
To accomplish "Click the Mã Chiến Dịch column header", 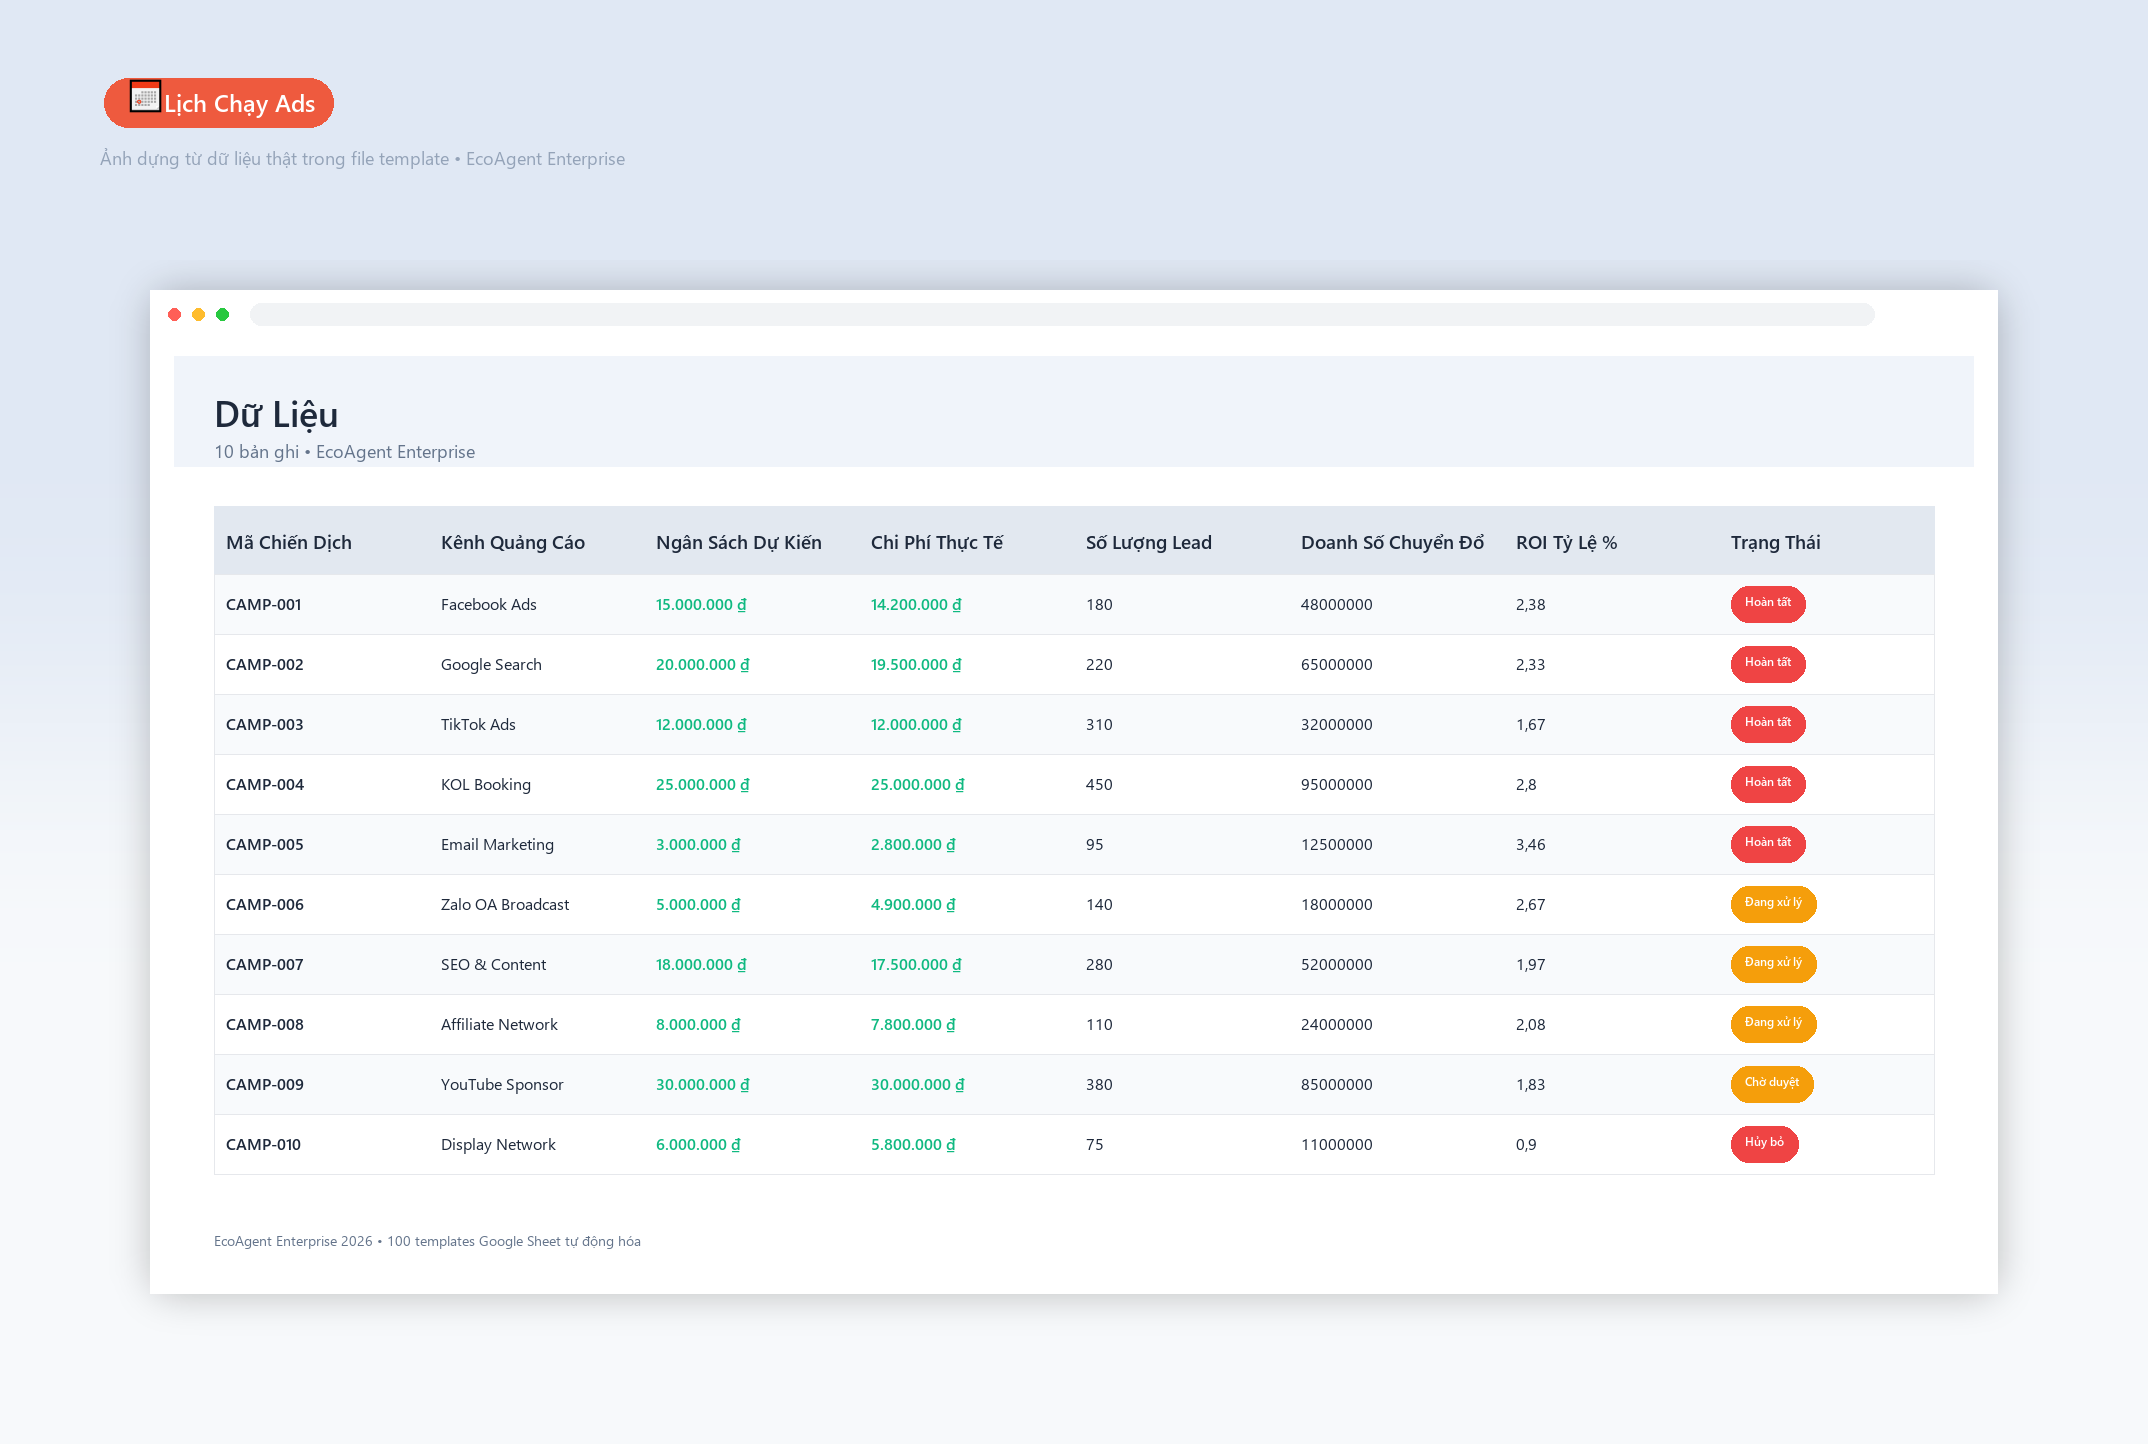I will coord(289,543).
